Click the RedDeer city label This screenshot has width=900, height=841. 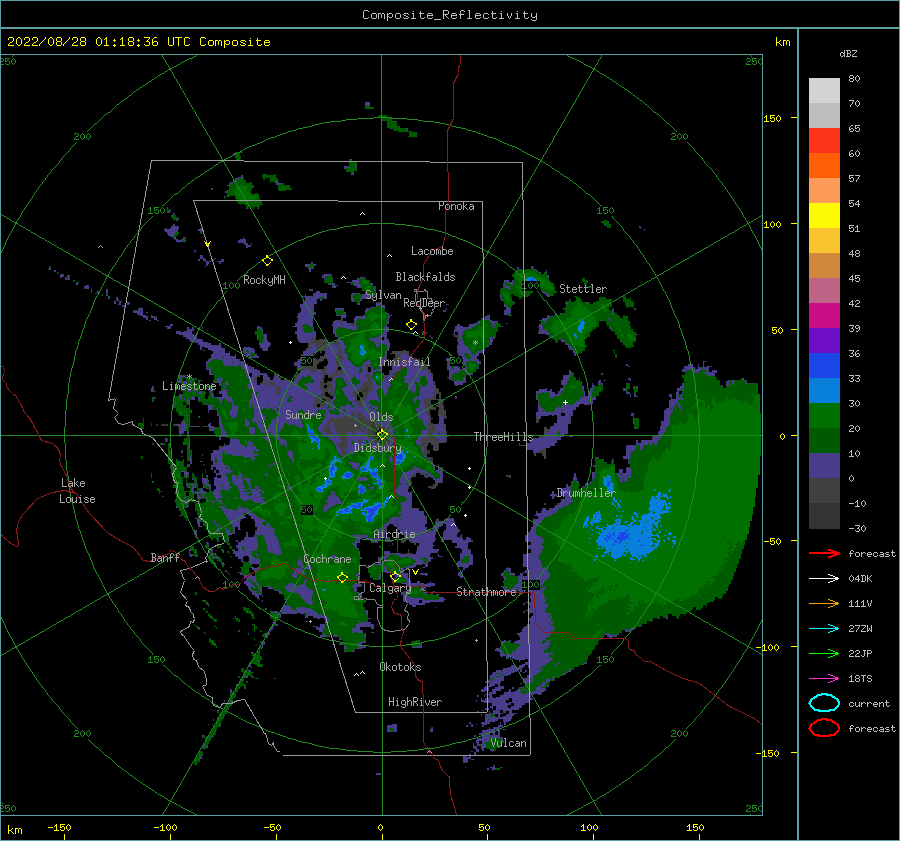pos(424,303)
